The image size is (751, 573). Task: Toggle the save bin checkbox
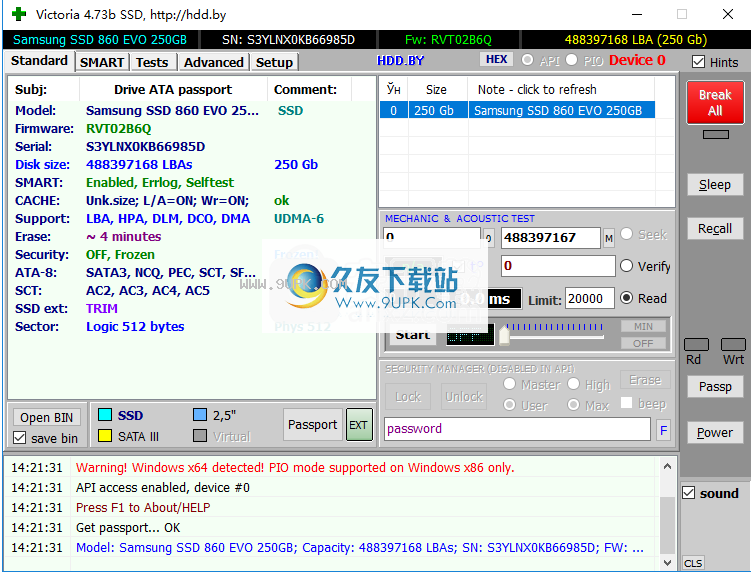coord(20,437)
